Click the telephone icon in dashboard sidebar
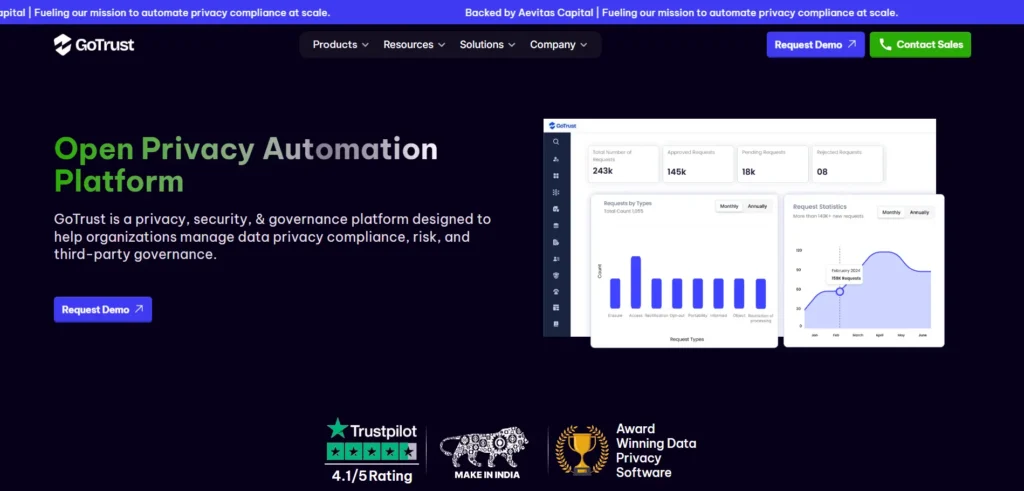This screenshot has width=1024, height=491. (556, 291)
